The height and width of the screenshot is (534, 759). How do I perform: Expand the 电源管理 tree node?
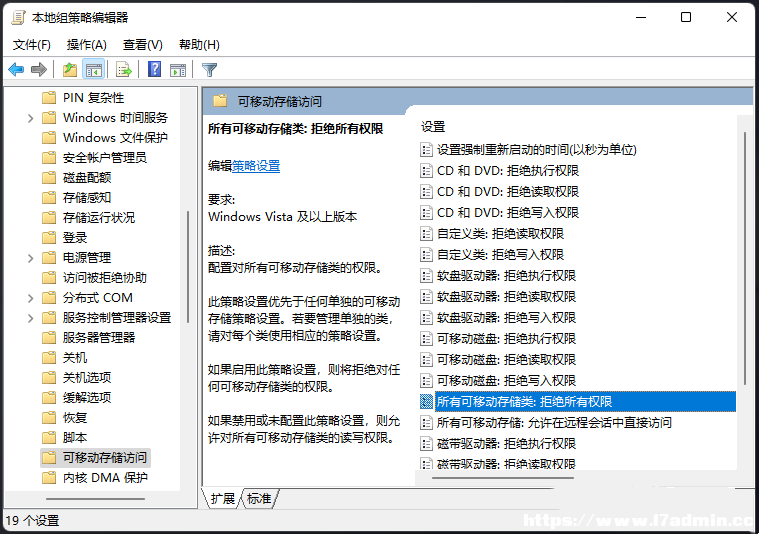30,258
